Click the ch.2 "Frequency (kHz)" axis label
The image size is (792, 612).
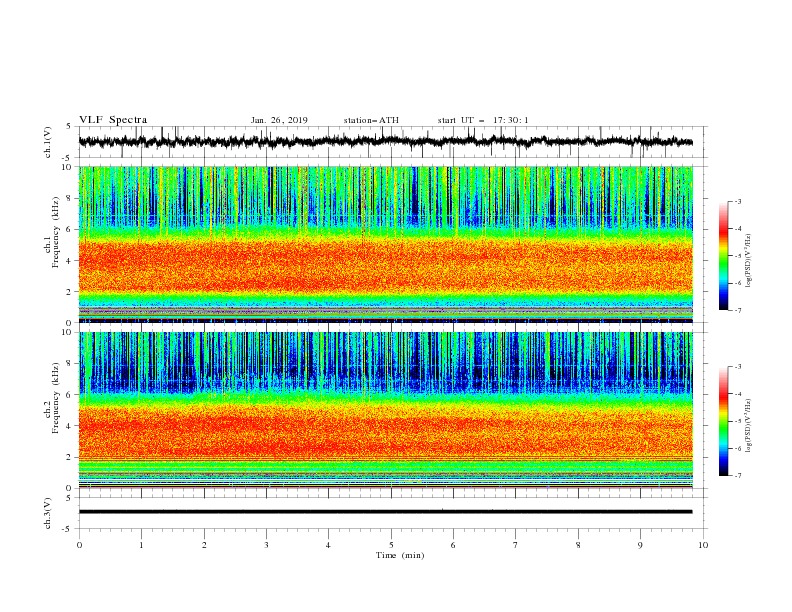pyautogui.click(x=55, y=397)
